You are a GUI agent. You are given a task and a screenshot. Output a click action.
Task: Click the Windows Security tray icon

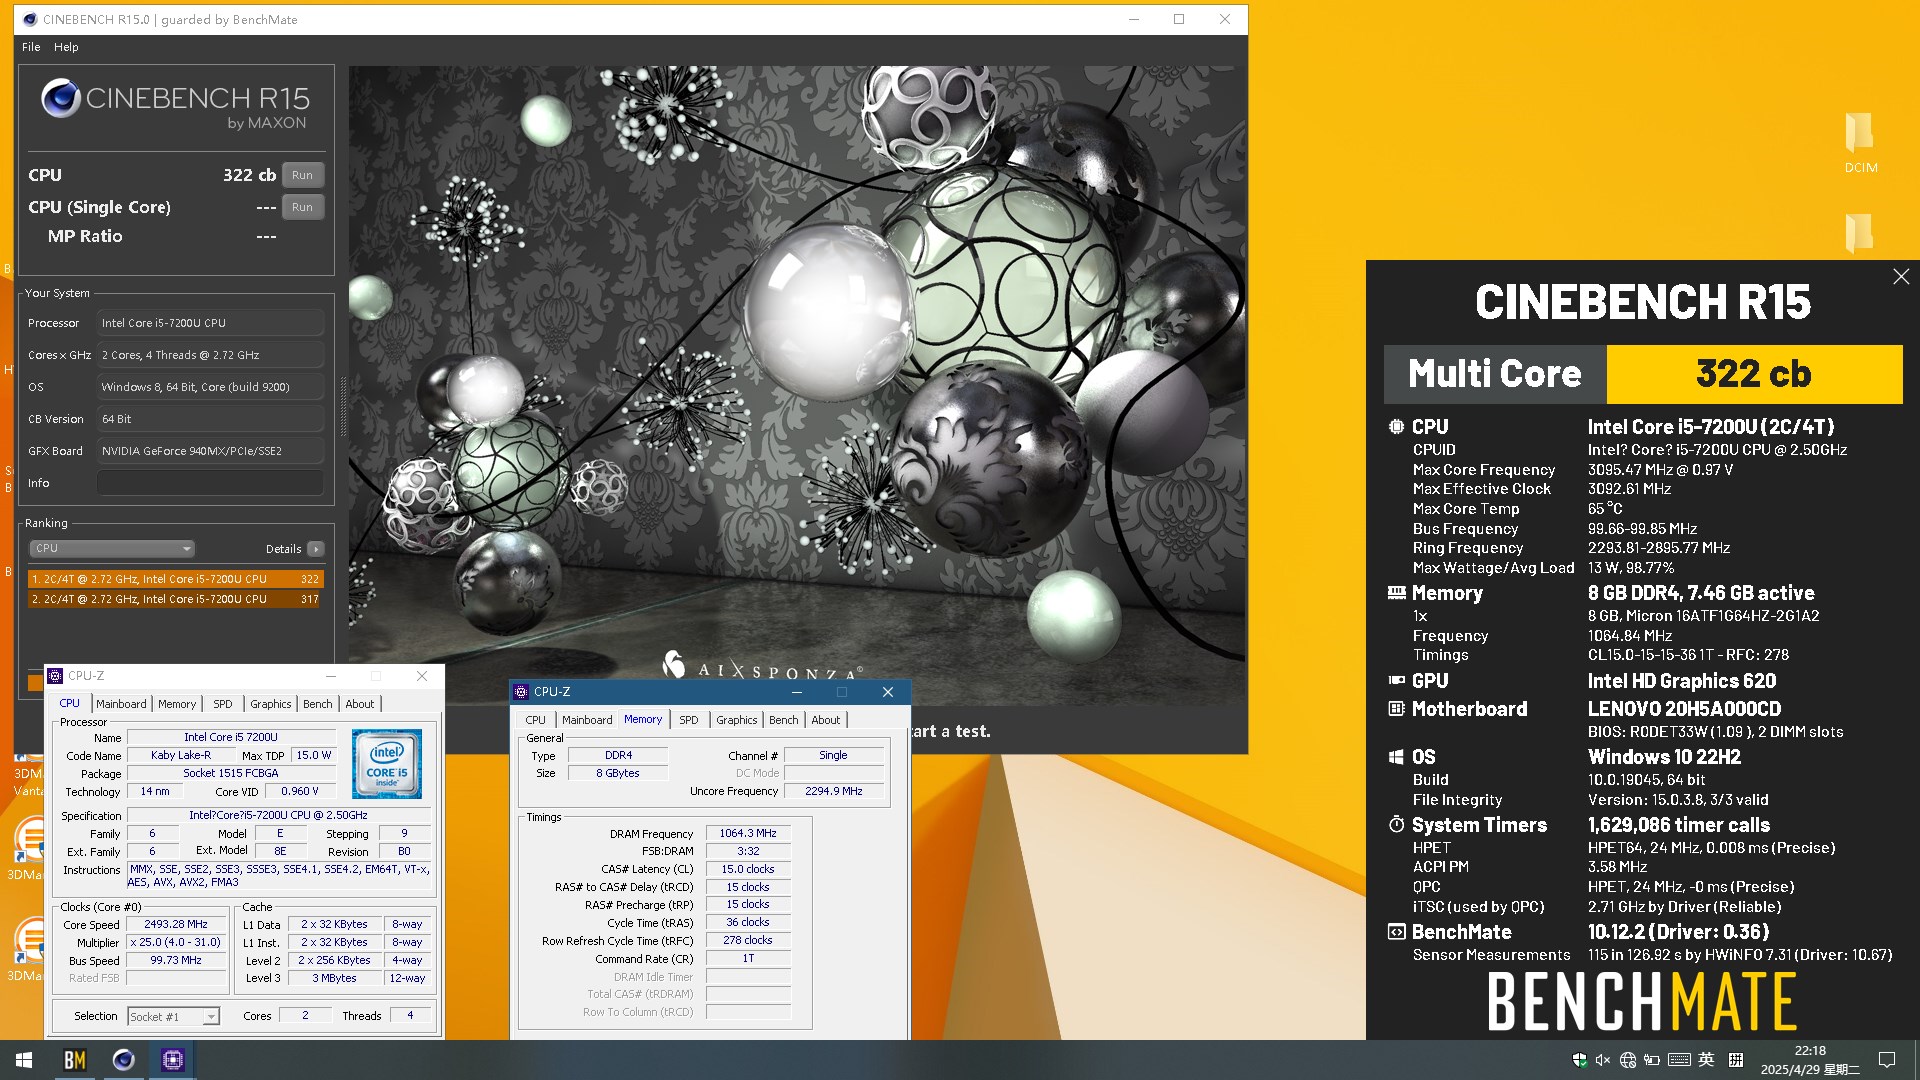coord(1579,1060)
